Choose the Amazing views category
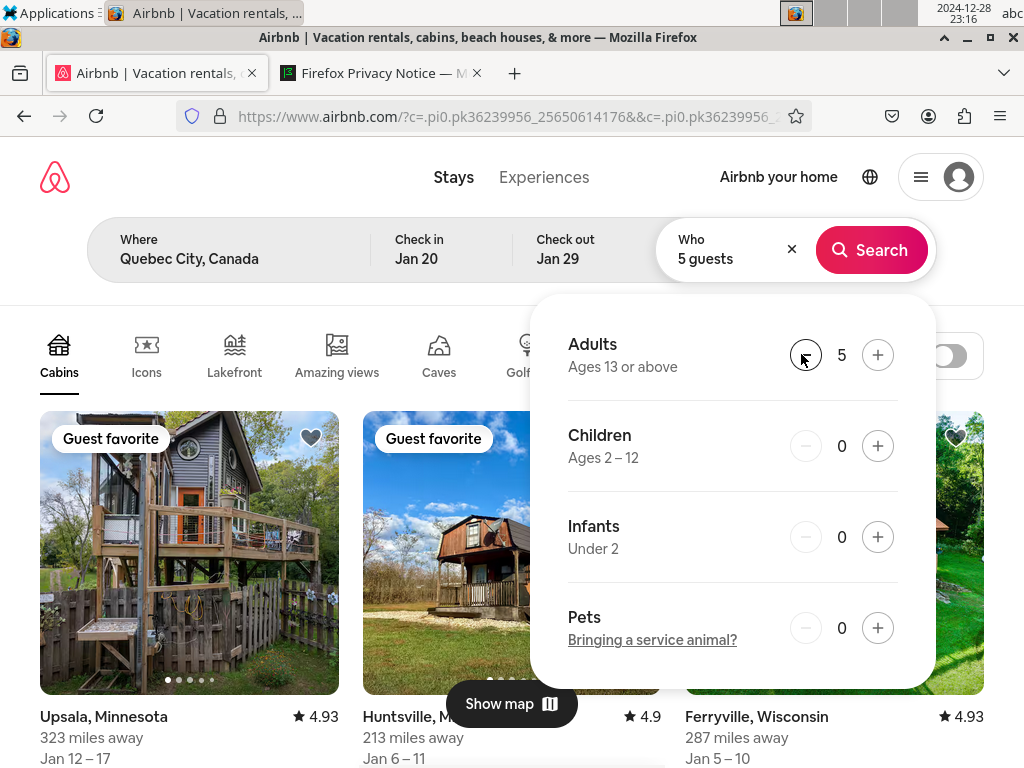 coord(337,357)
